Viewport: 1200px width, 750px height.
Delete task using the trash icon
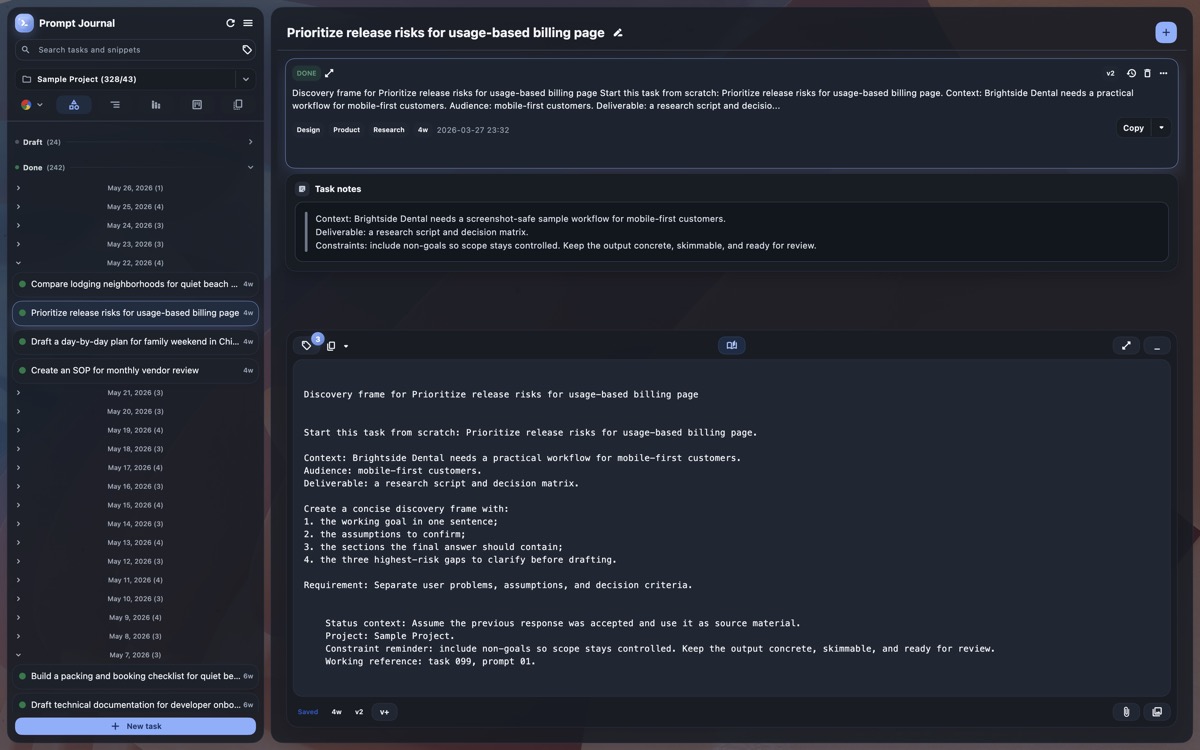click(x=1147, y=73)
